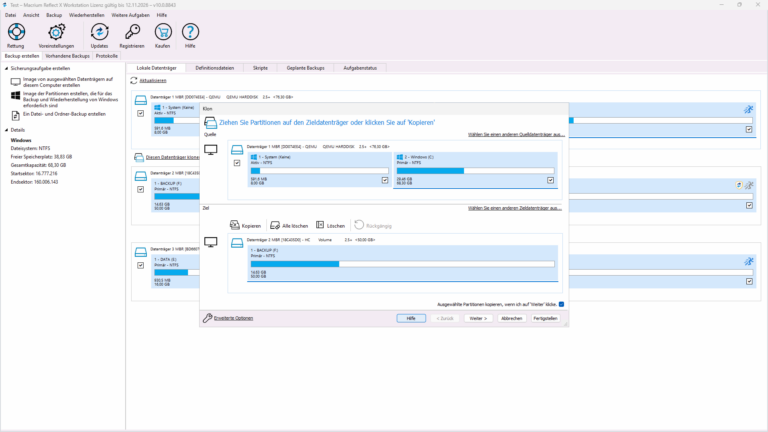Refresh disks with the Aktualisieren icon
The width and height of the screenshot is (768, 432).
(x=134, y=80)
